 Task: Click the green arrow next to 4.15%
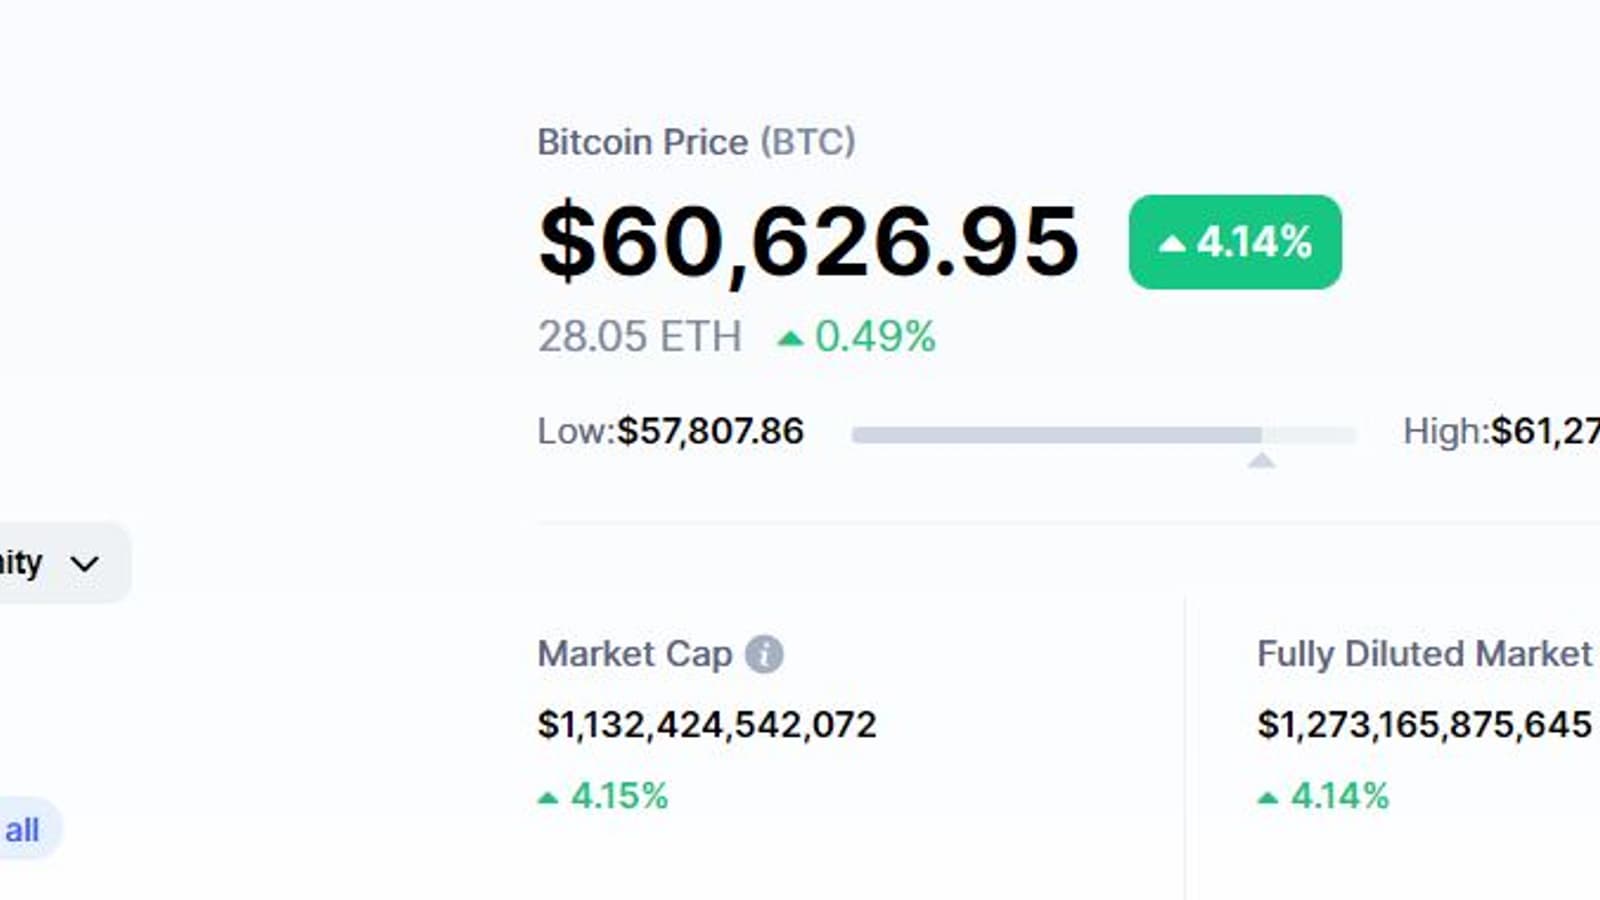click(548, 798)
